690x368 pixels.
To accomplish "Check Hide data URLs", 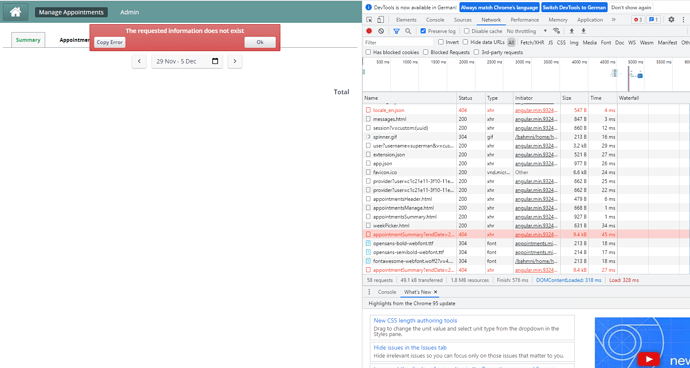I will (466, 42).
